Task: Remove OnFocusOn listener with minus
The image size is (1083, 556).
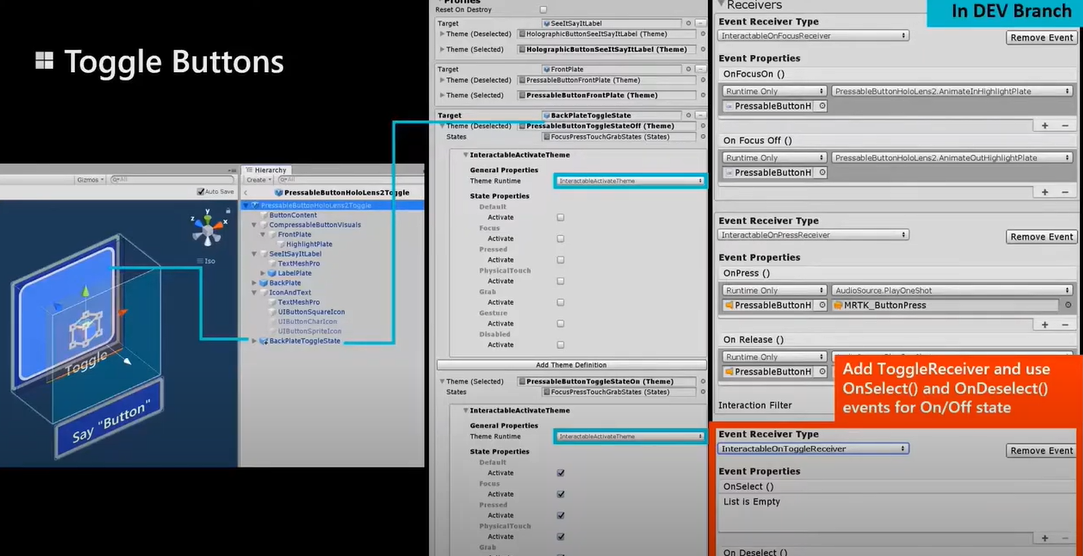Action: (1064, 126)
